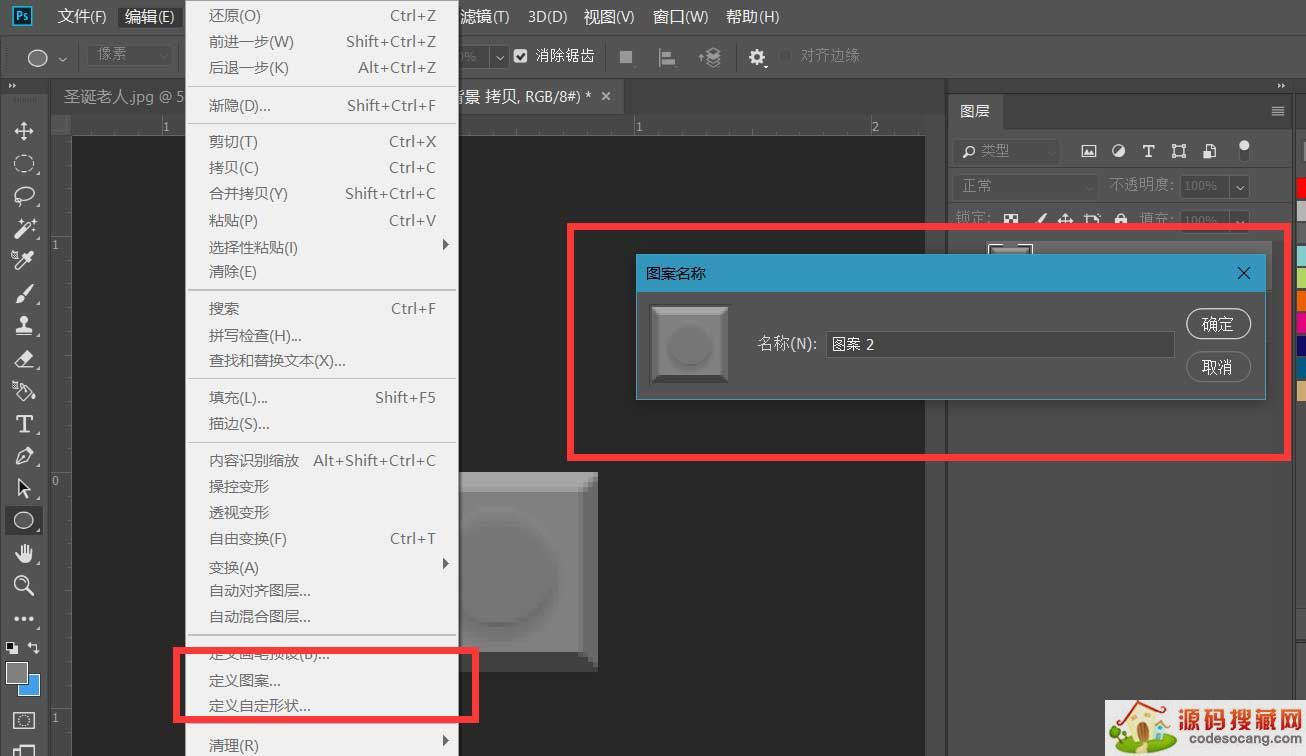Open the gear settings icon in options bar
Viewport: 1306px width, 756px height.
point(757,57)
